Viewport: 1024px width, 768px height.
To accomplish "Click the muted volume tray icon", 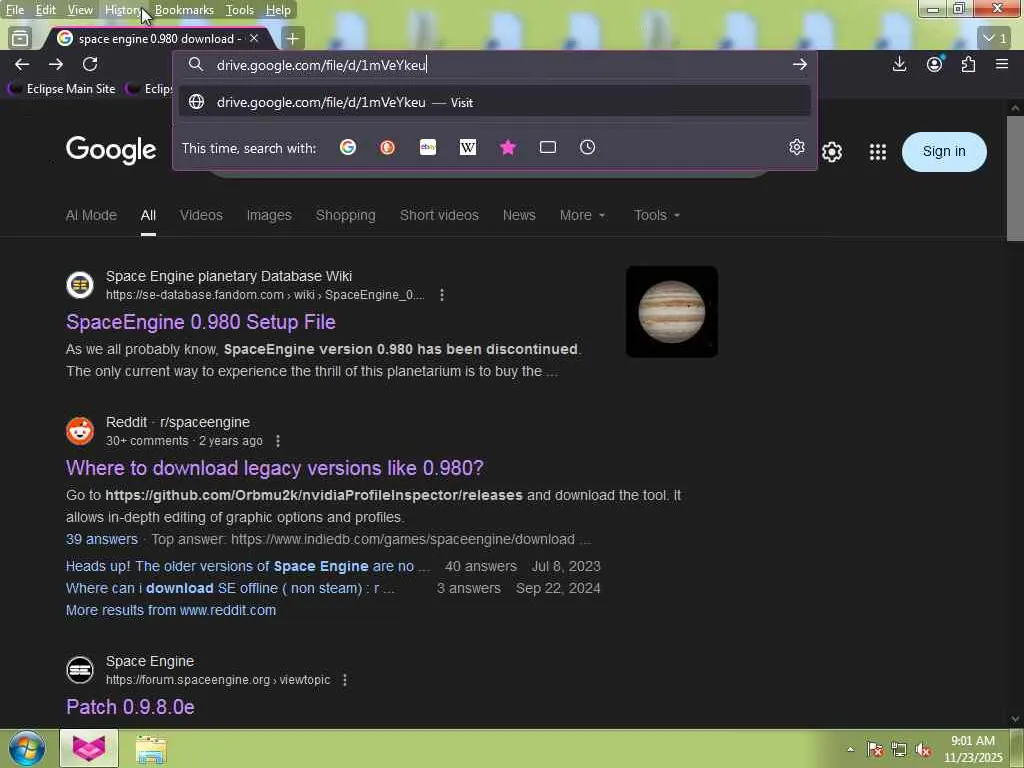I will pyautogui.click(x=923, y=749).
